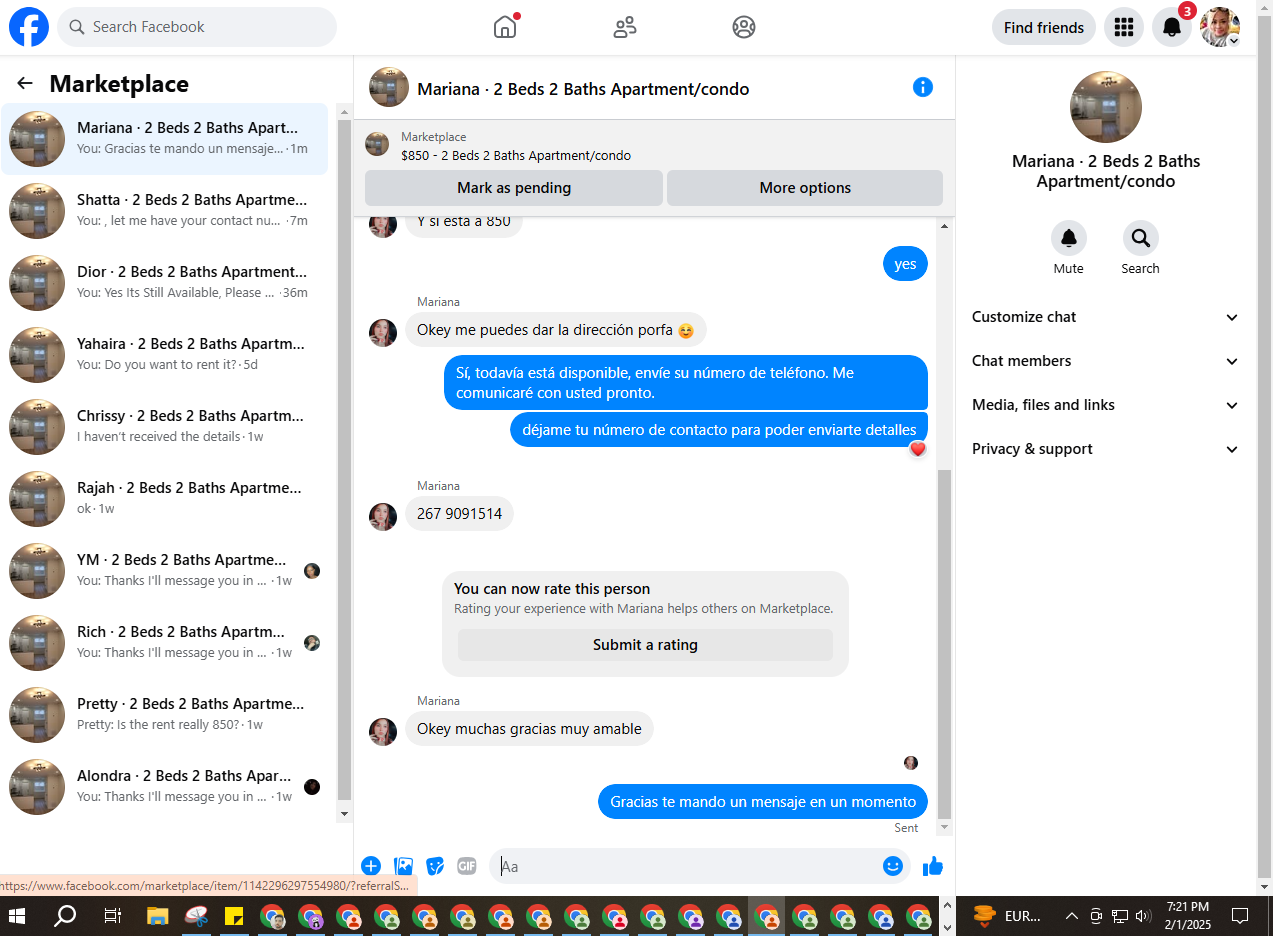Open the emoji picker icon
1273x936 pixels.
[x=893, y=866]
